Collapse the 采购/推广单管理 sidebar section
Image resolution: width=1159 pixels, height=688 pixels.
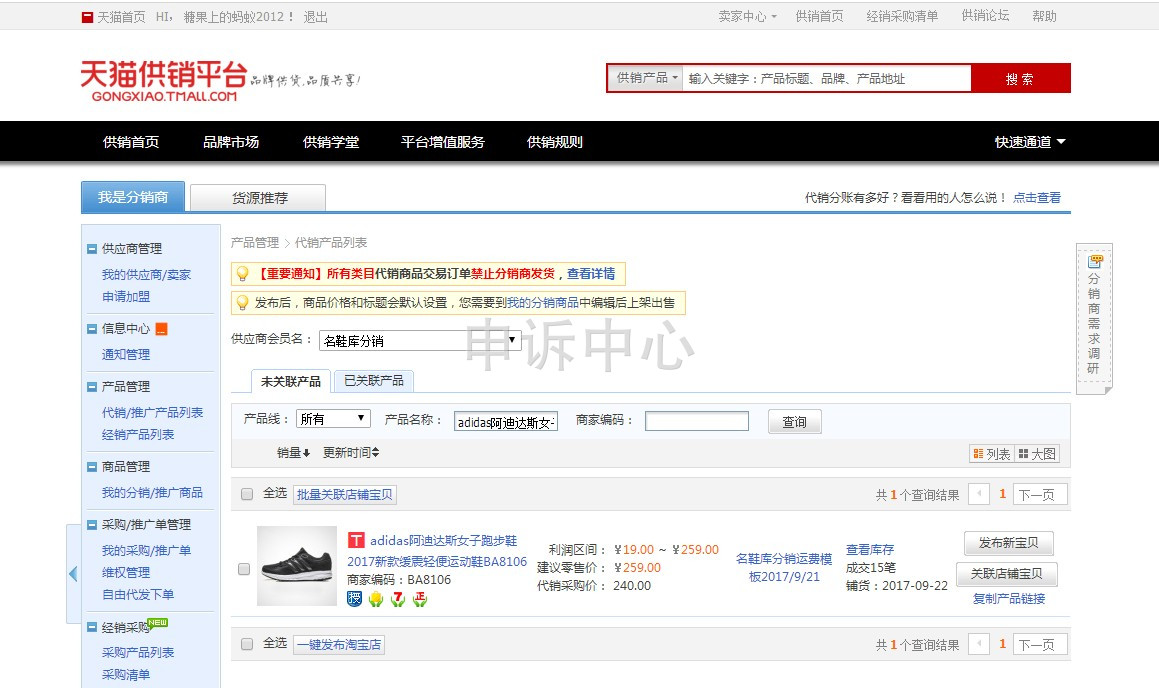(x=92, y=525)
